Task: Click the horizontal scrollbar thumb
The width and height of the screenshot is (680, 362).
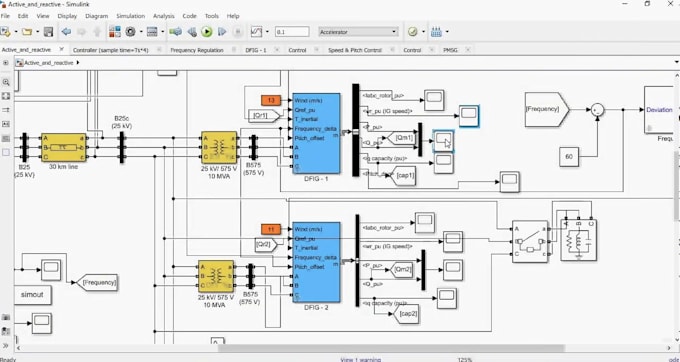Action: pos(391,348)
